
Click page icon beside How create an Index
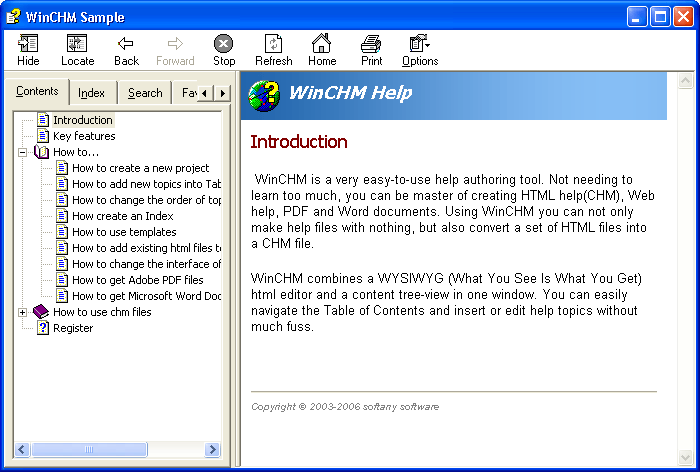tap(62, 216)
